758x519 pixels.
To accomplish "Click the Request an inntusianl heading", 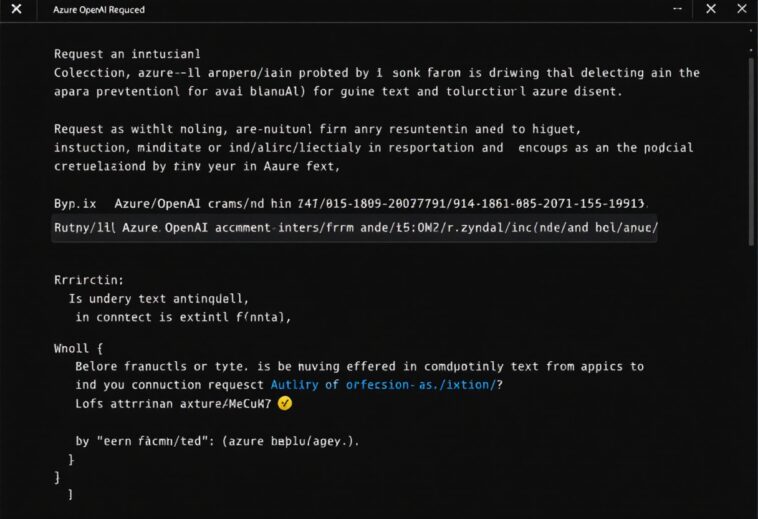I will (x=127, y=54).
